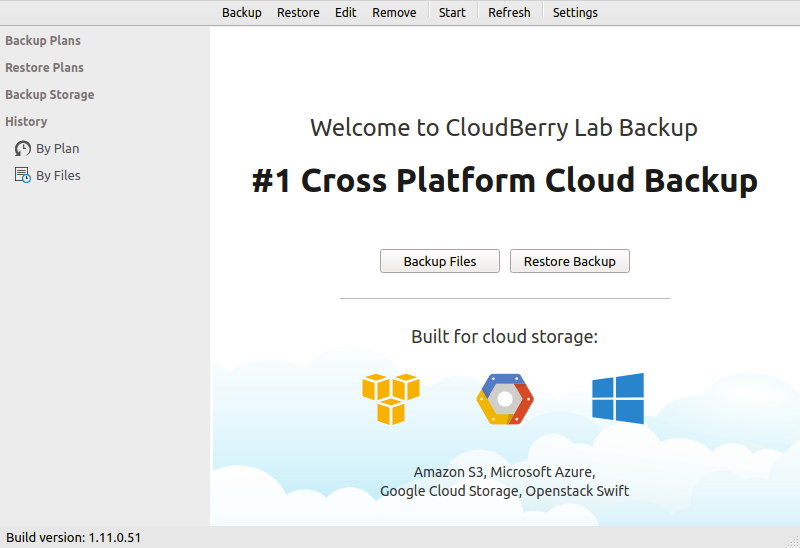Open Settings from the top toolbar
800x548 pixels.
tap(575, 13)
